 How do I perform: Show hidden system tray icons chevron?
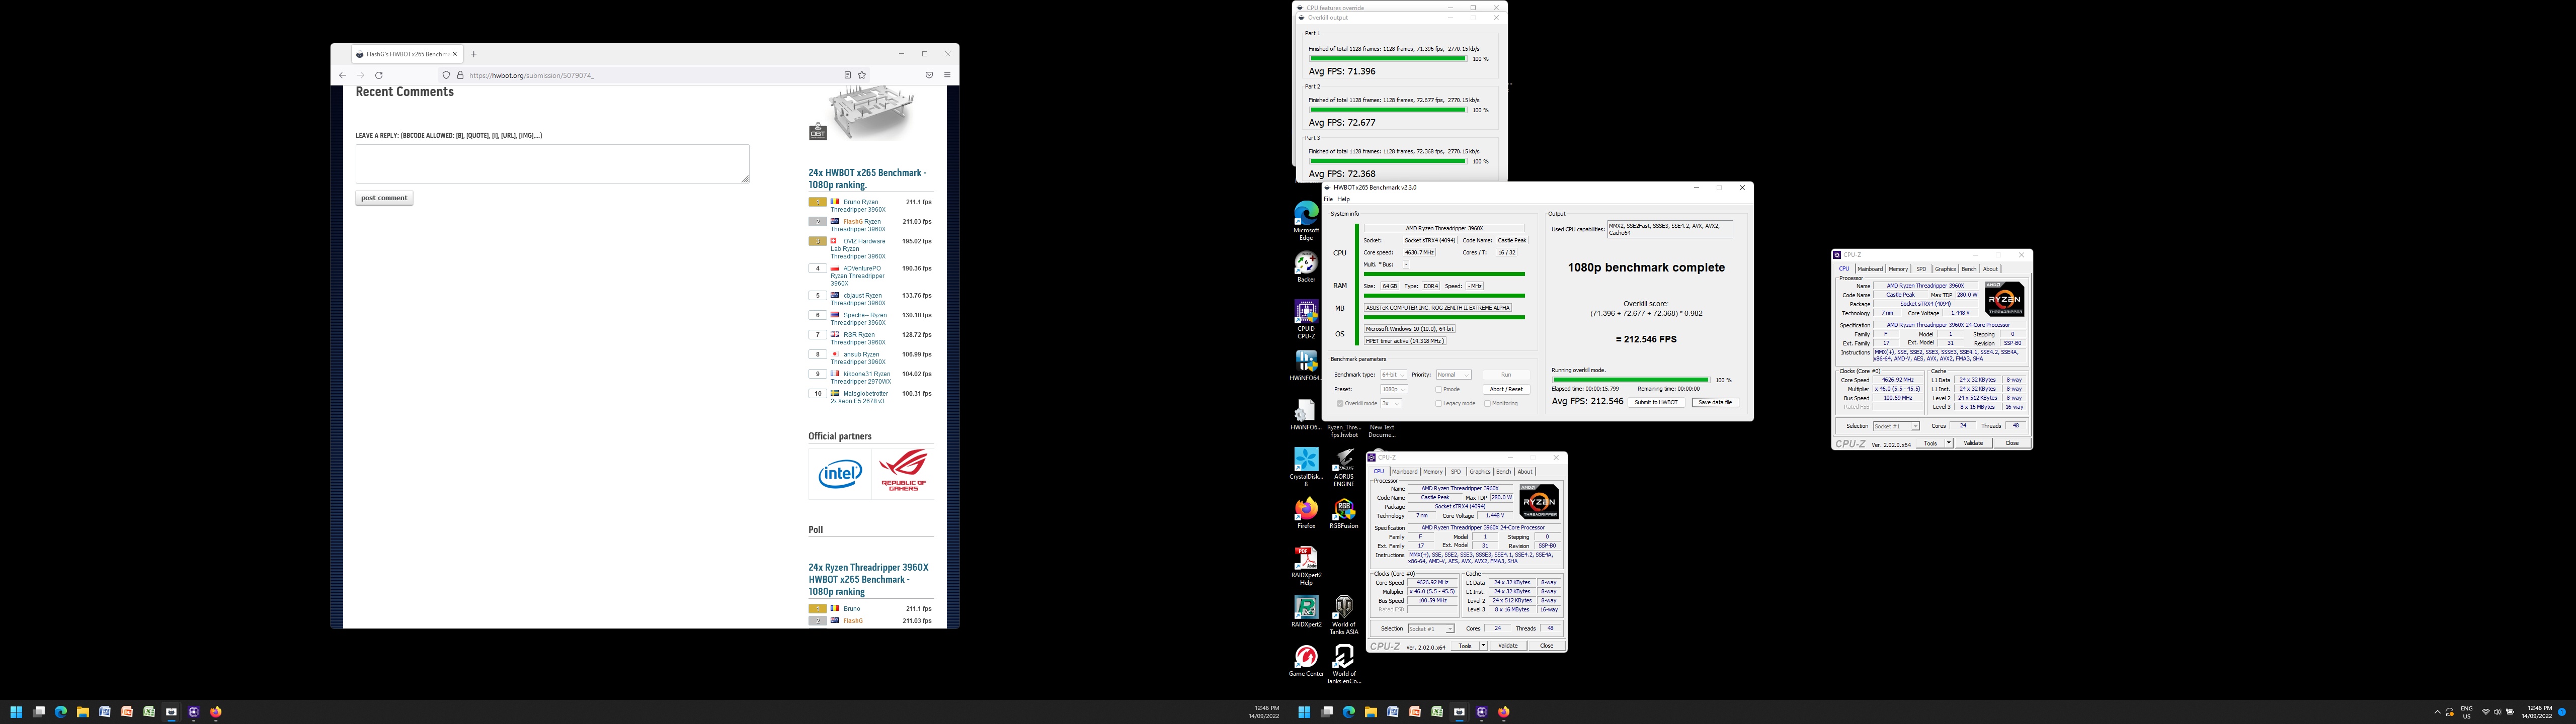(2437, 712)
